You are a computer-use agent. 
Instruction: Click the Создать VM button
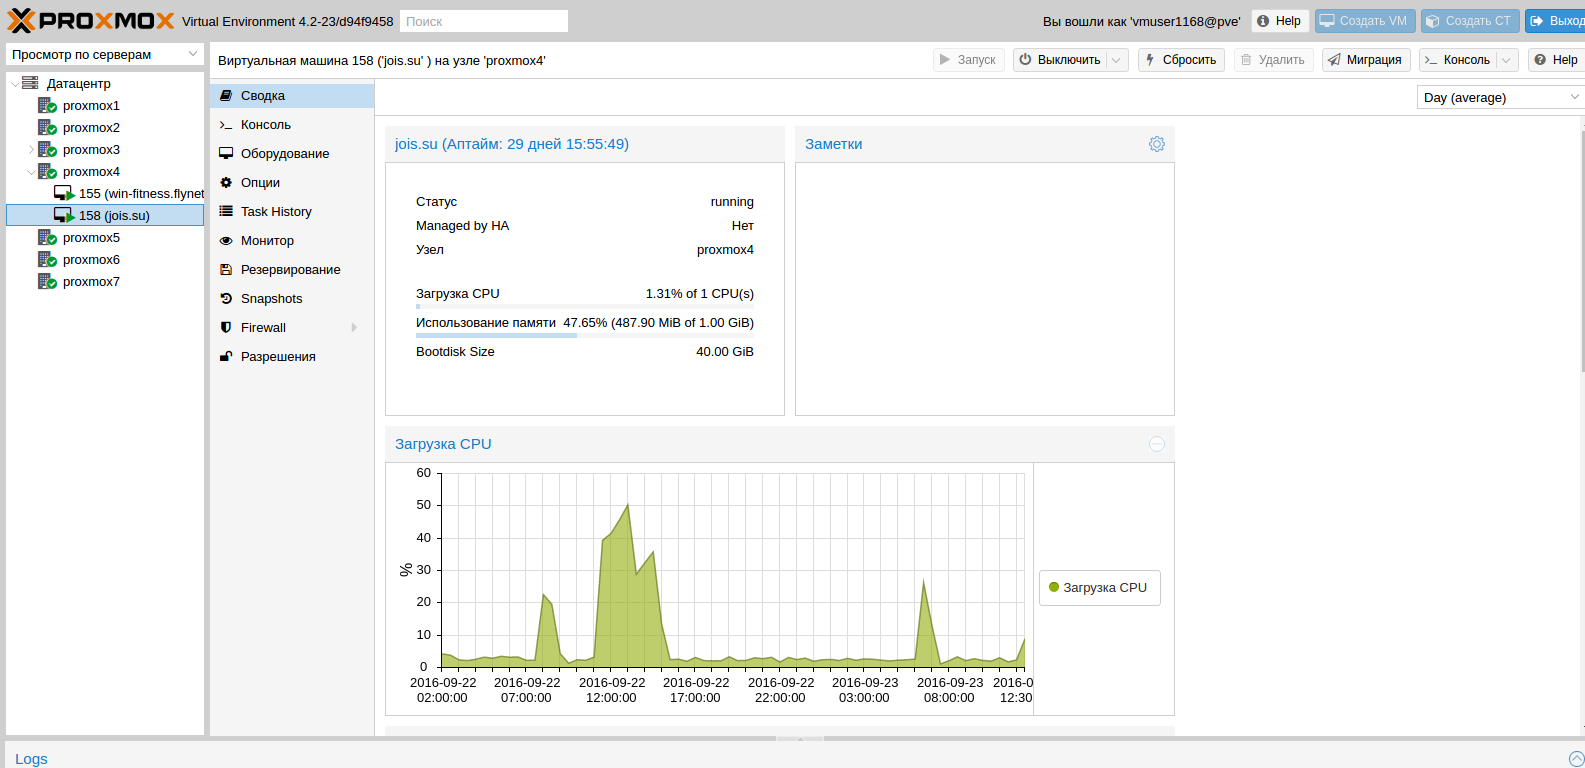[x=1364, y=21]
